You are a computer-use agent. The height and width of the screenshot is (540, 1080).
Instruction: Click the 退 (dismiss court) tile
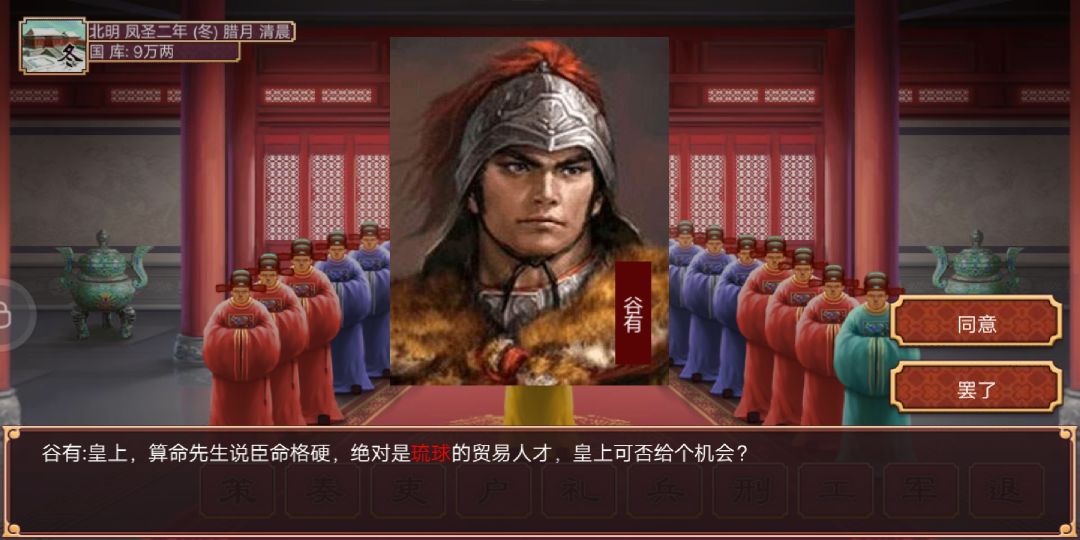point(1006,490)
